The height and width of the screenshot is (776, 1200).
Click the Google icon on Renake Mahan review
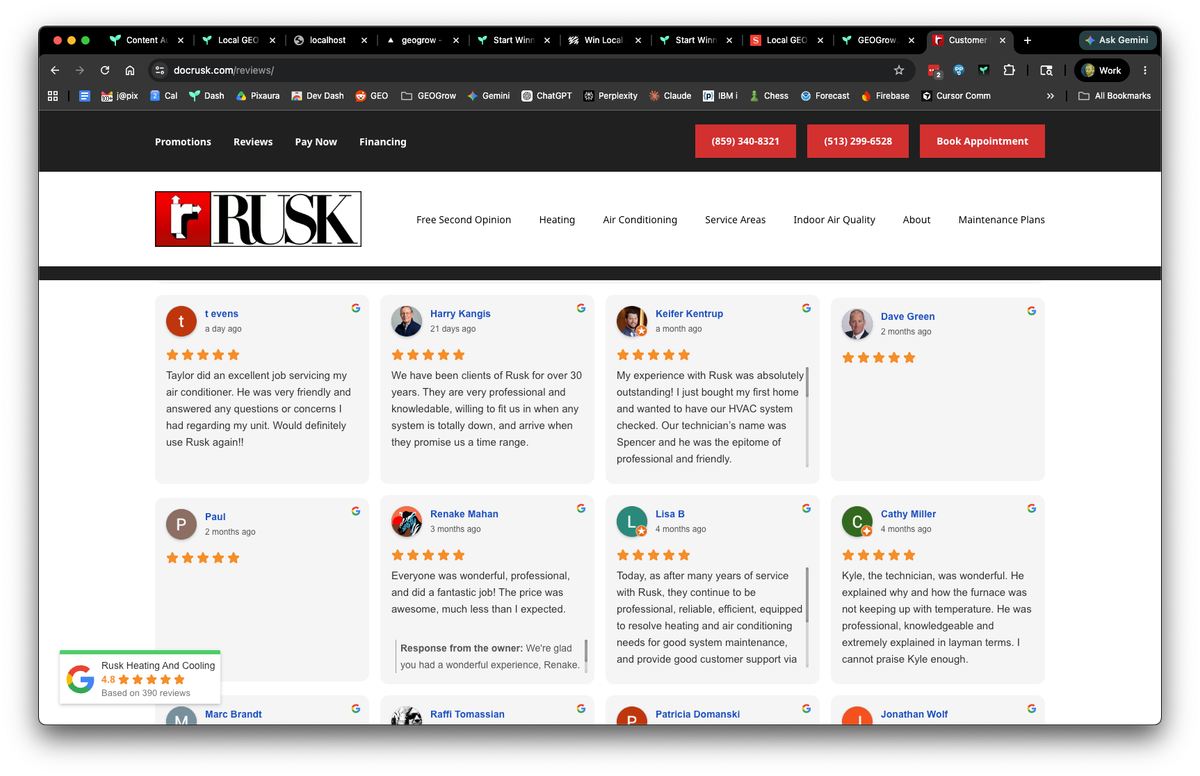click(x=581, y=508)
